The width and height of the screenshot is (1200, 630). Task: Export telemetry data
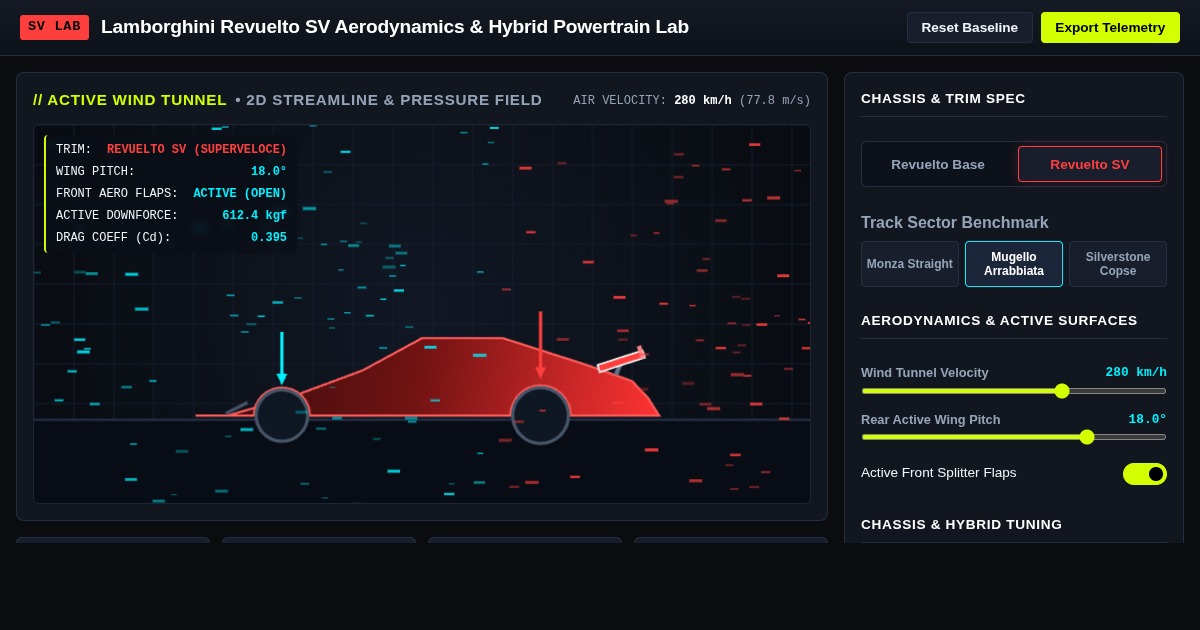1110,27
